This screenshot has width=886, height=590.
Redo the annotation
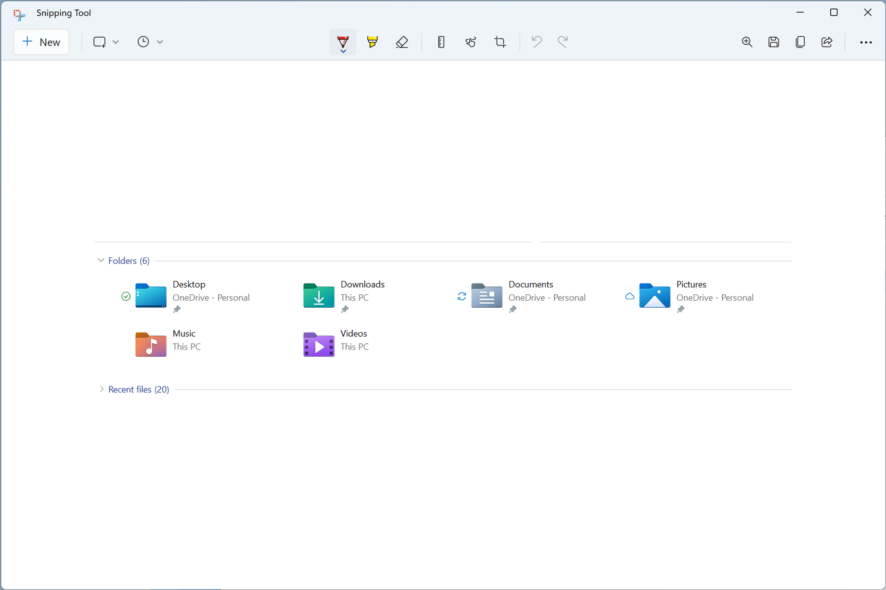coord(563,42)
